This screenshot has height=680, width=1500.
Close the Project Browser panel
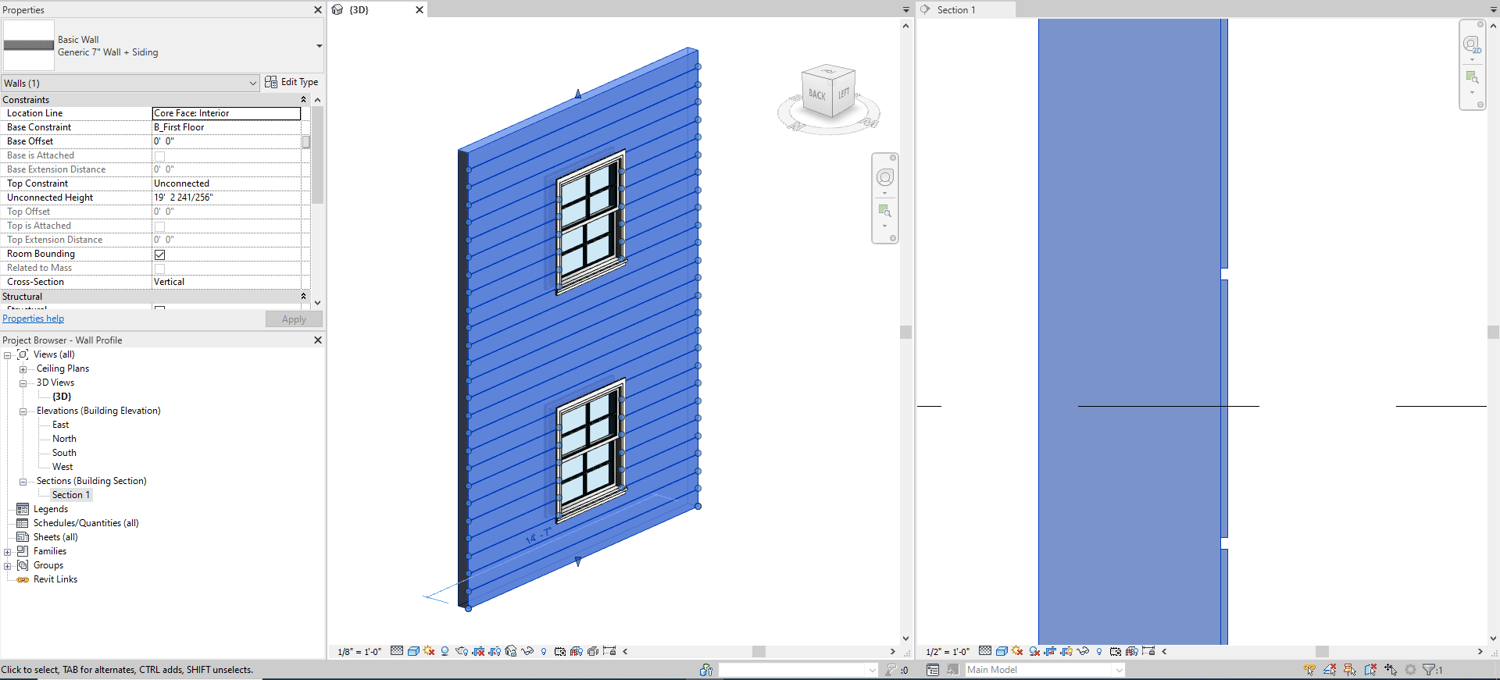coord(318,340)
